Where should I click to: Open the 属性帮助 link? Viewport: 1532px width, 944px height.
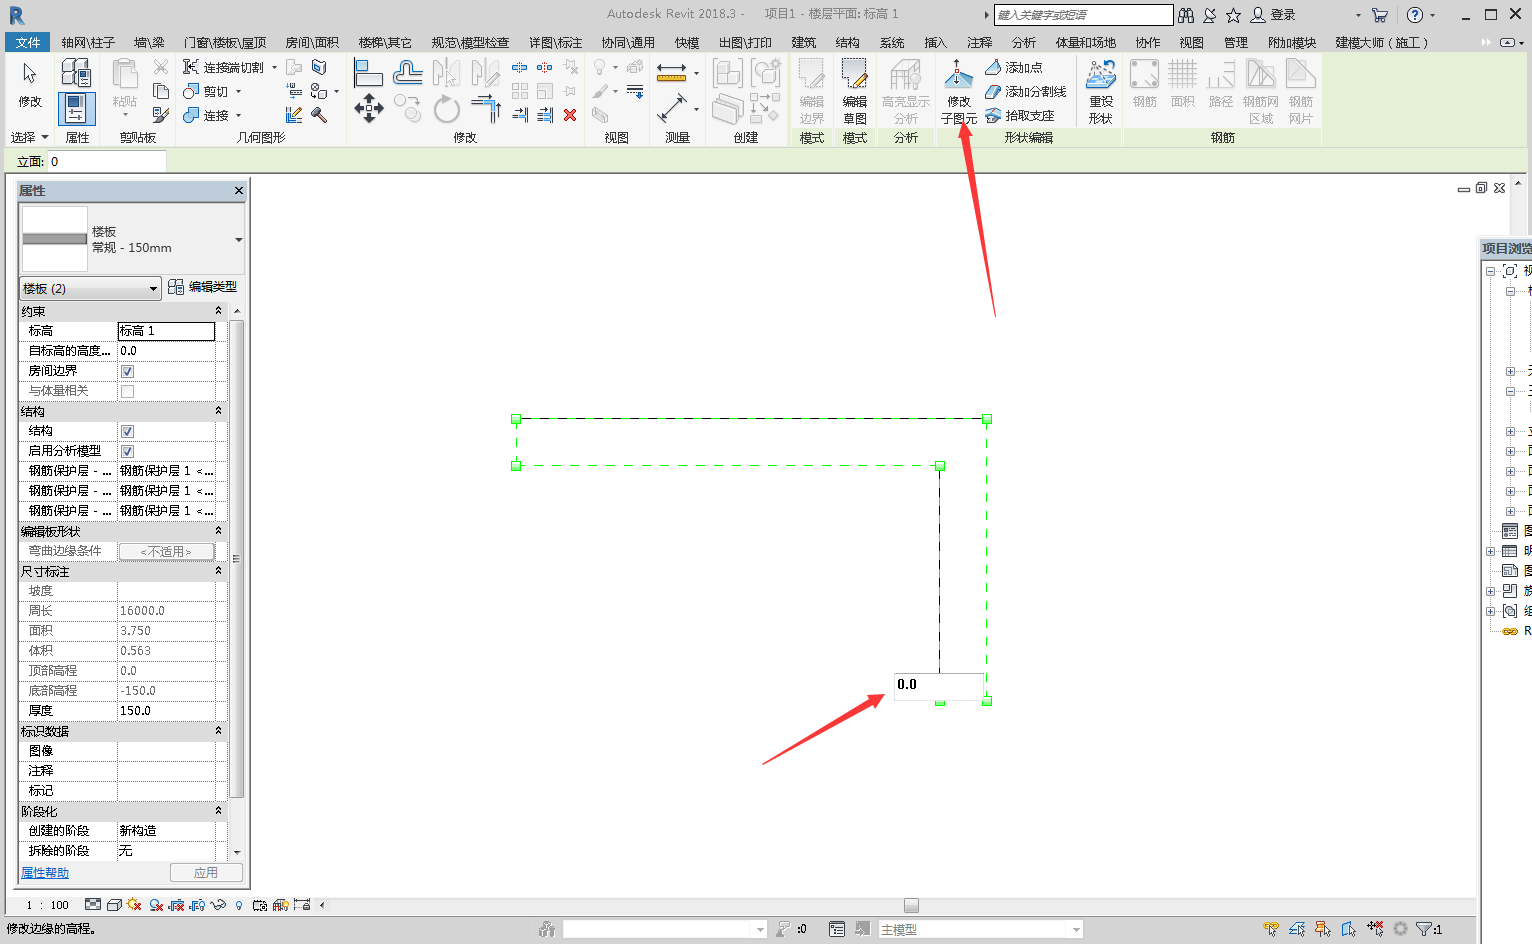[x=45, y=873]
